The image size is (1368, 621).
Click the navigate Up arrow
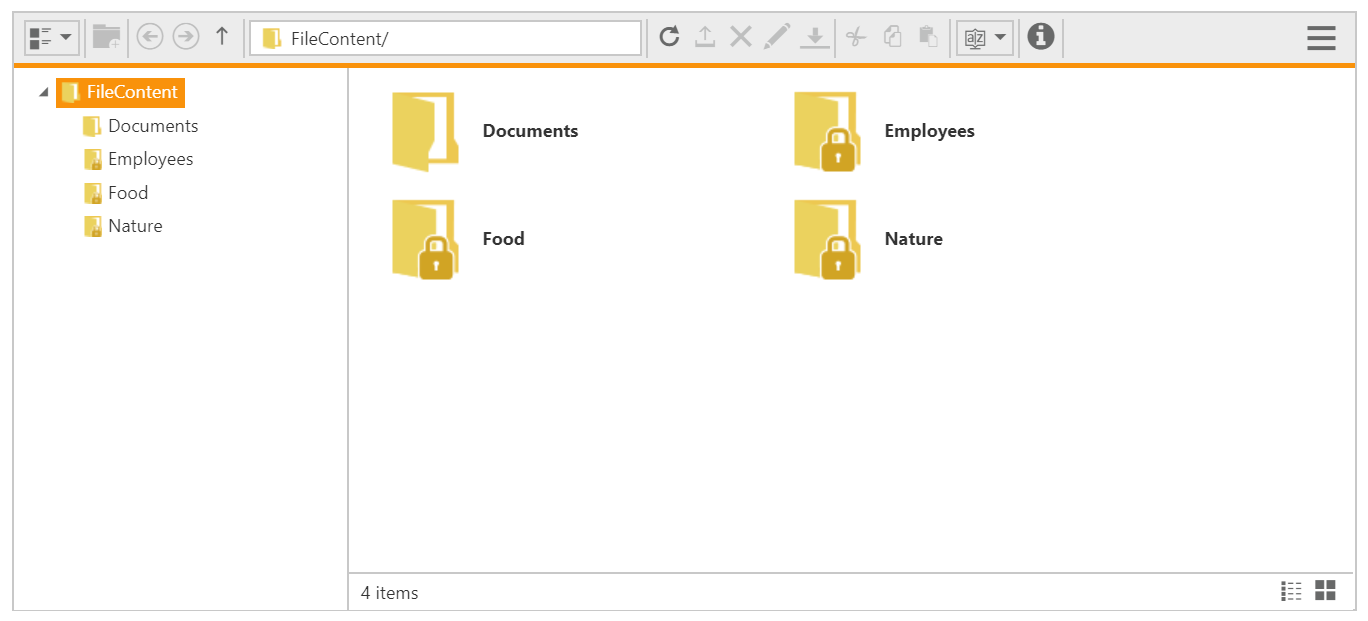tap(221, 36)
